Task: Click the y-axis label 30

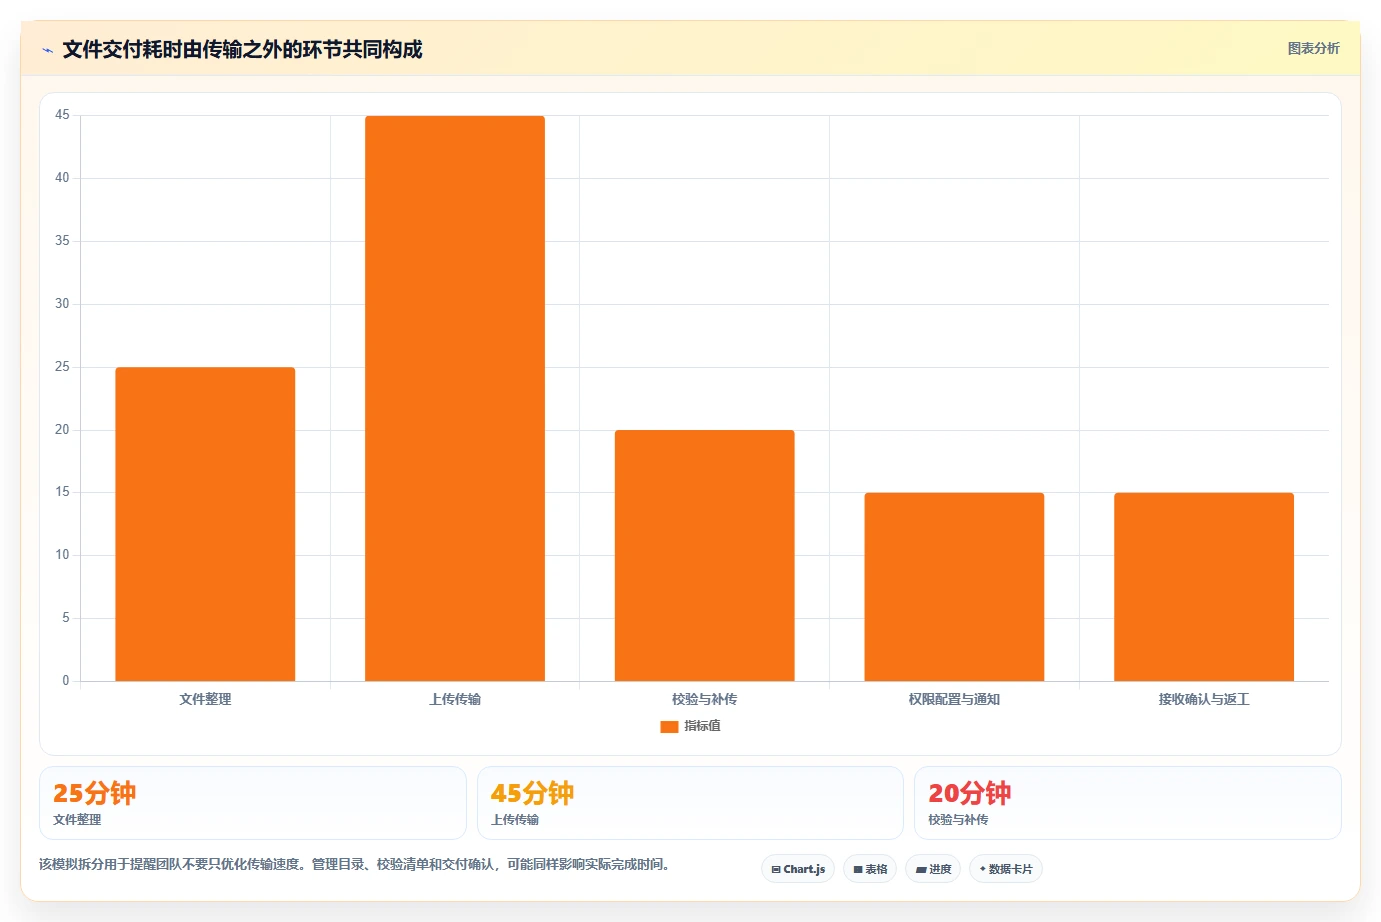Action: coord(62,304)
